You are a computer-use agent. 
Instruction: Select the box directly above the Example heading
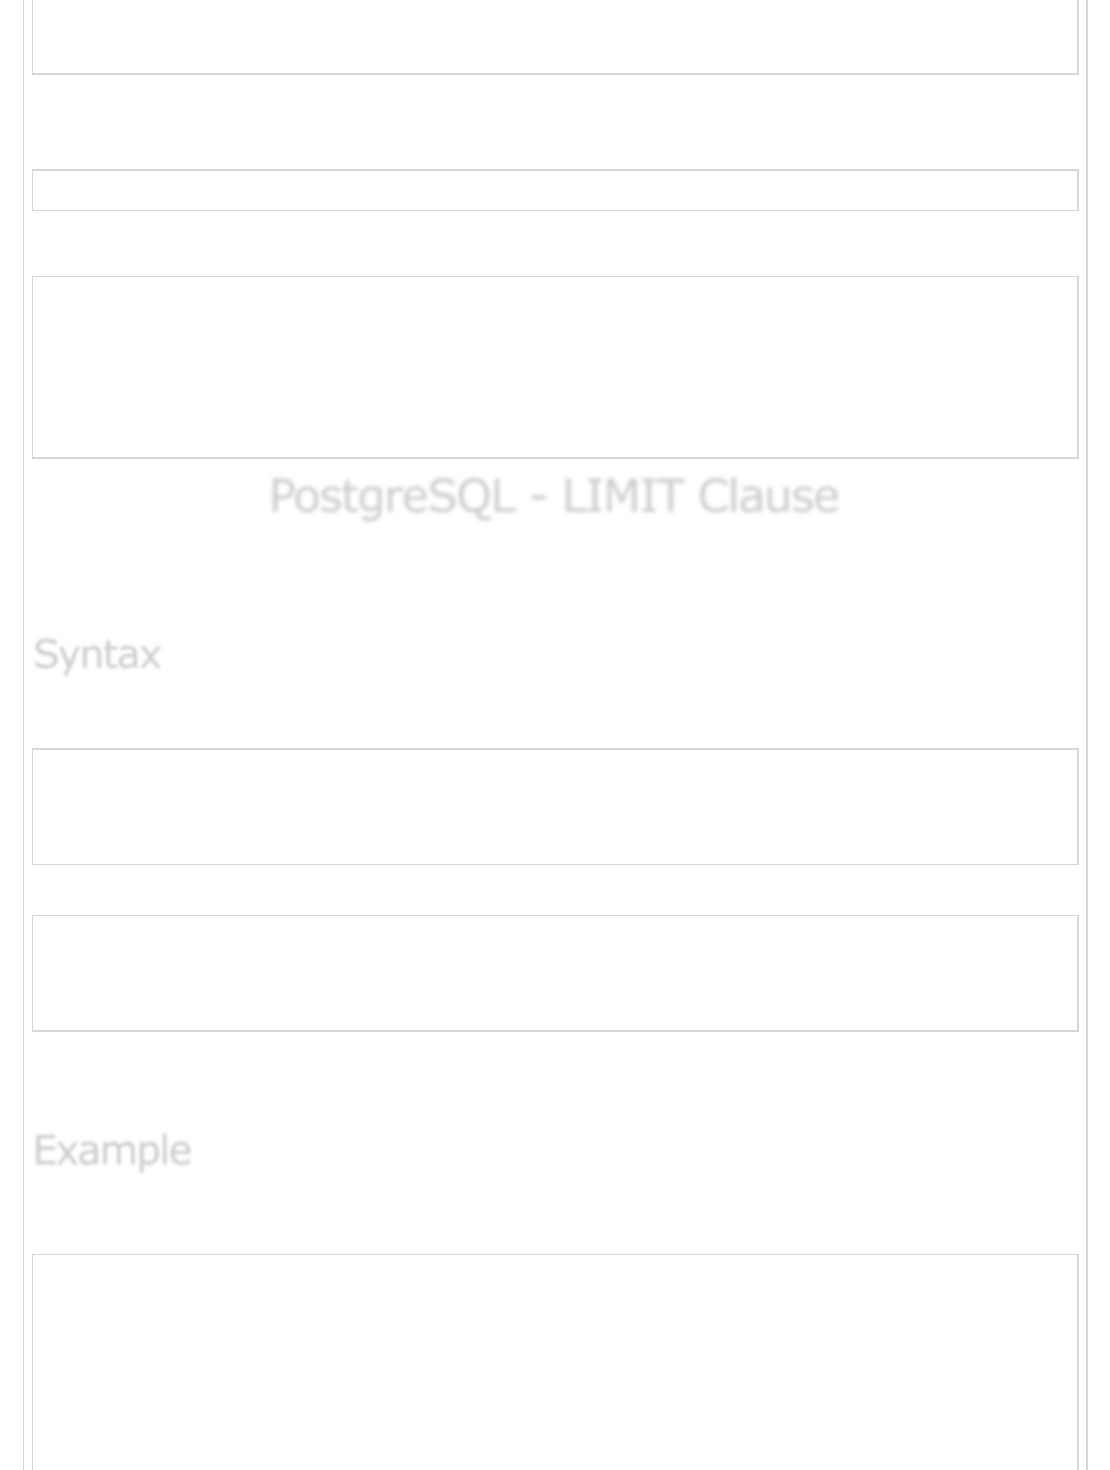[555, 973]
